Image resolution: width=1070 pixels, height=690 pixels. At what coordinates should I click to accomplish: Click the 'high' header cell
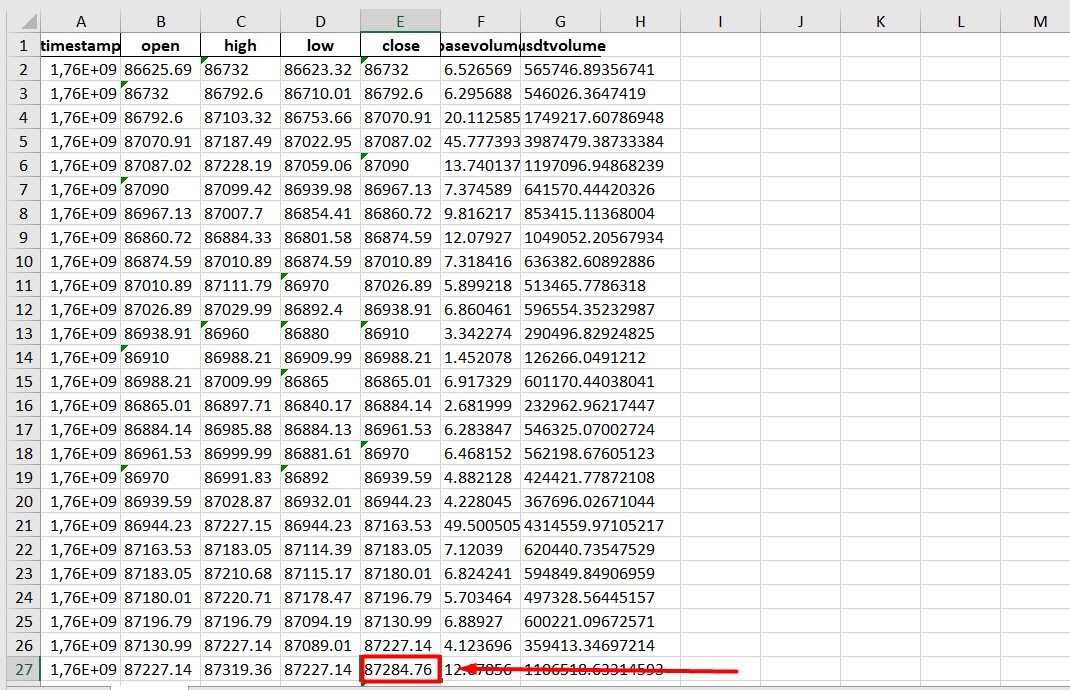pyautogui.click(x=240, y=45)
